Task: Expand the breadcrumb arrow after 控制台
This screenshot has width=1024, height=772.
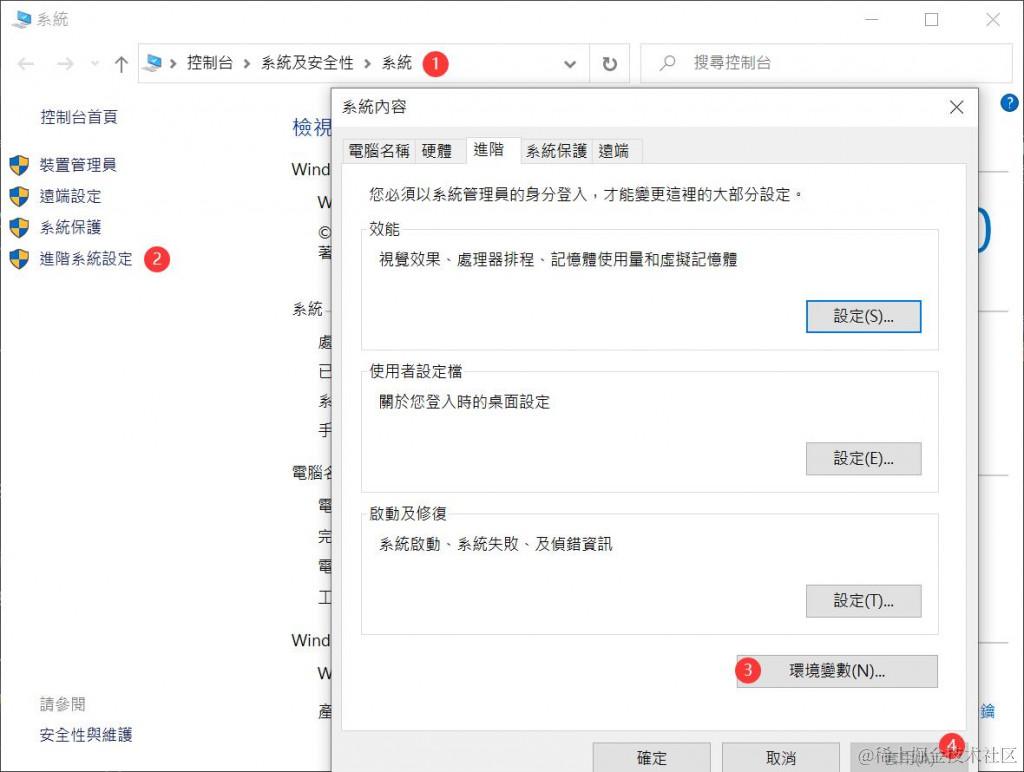Action: (247, 63)
